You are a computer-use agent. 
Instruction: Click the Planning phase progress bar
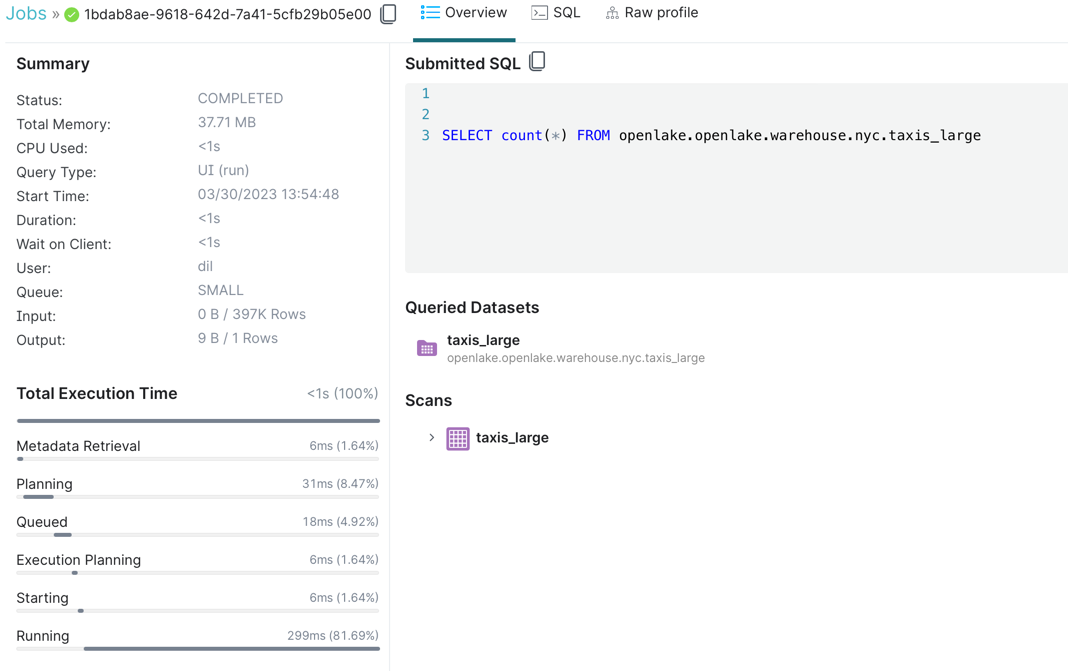point(38,497)
